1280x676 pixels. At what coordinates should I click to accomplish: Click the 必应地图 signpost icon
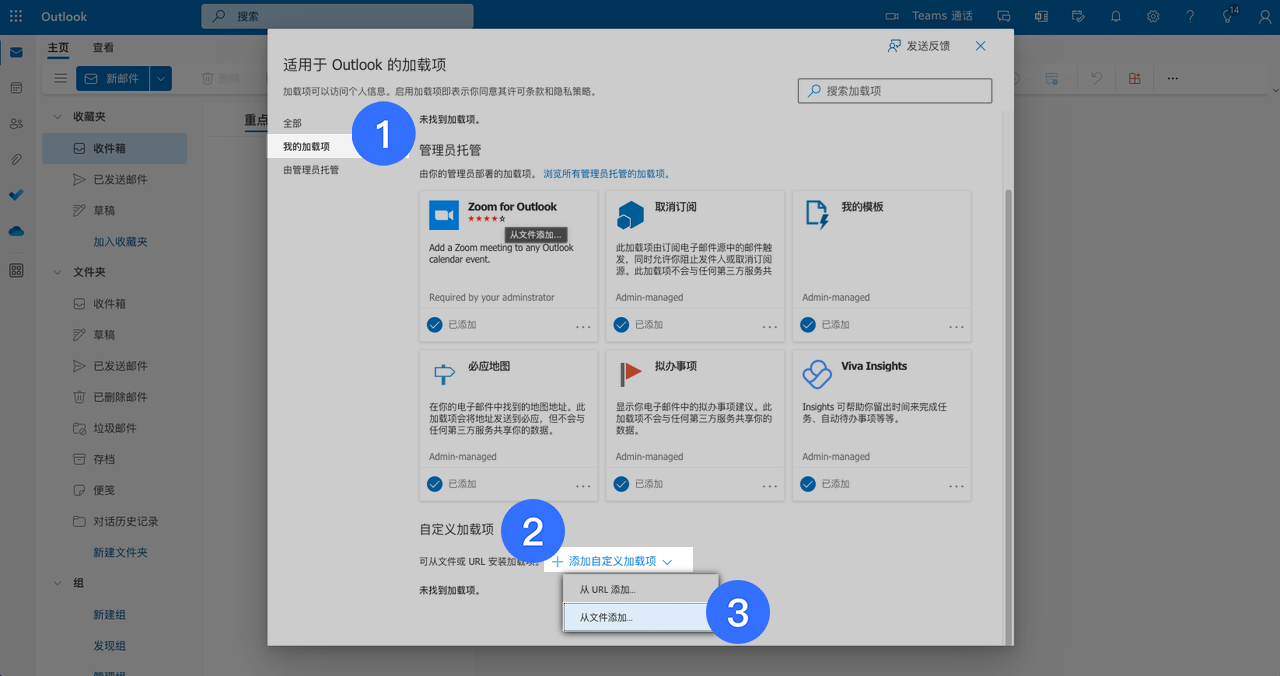pos(444,374)
